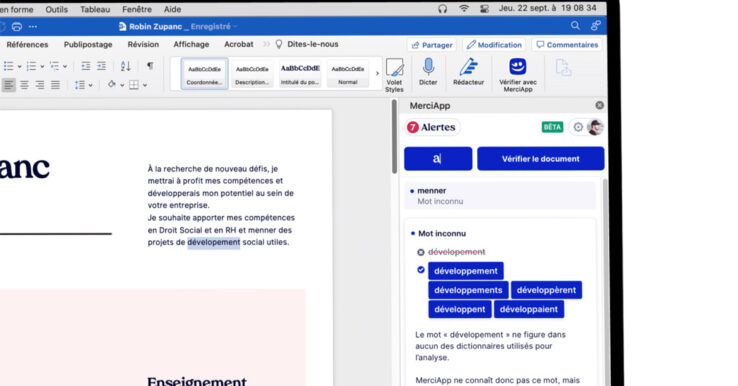Select the crossed-out dévelopement radio option
Screen dimensions: 738x386
coord(421,252)
